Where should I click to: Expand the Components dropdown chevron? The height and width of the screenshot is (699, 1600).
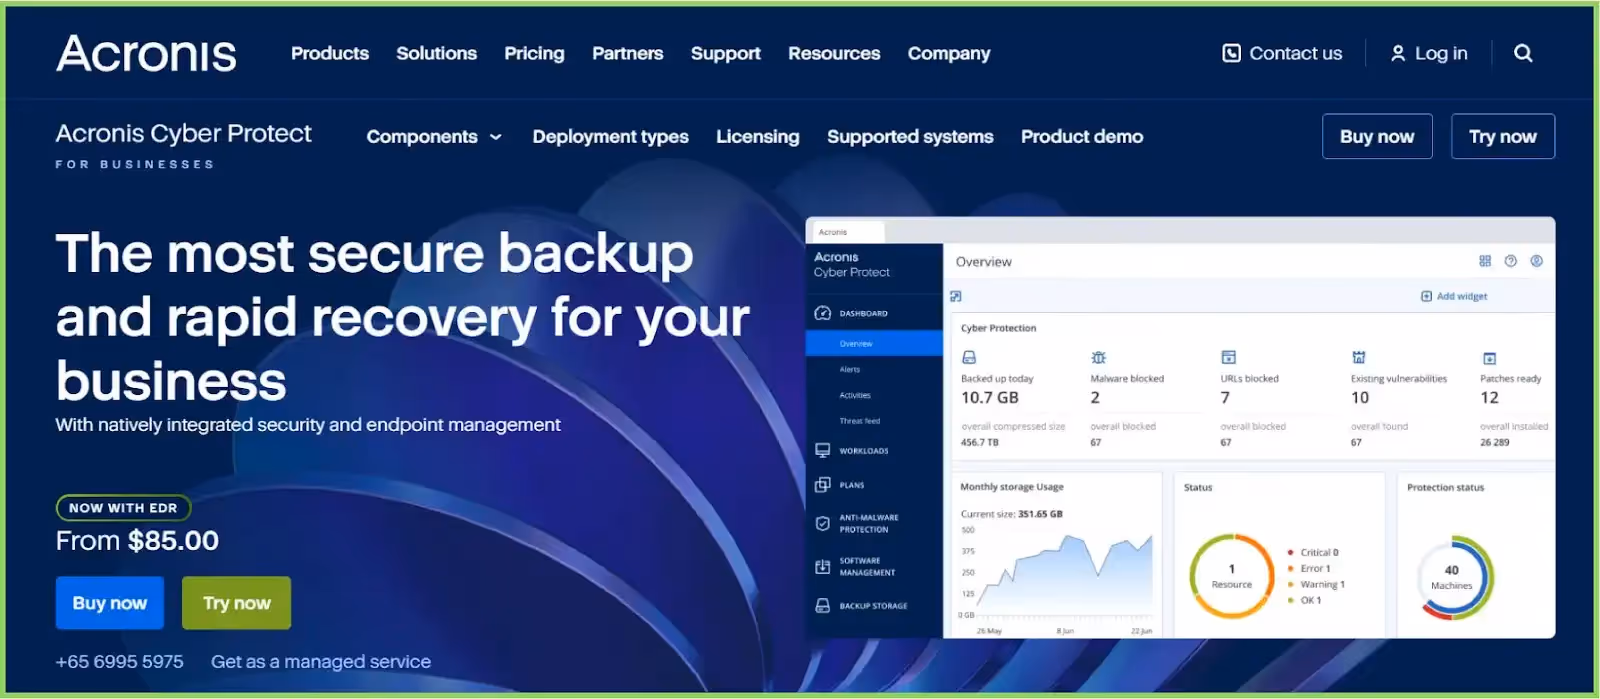click(x=496, y=137)
